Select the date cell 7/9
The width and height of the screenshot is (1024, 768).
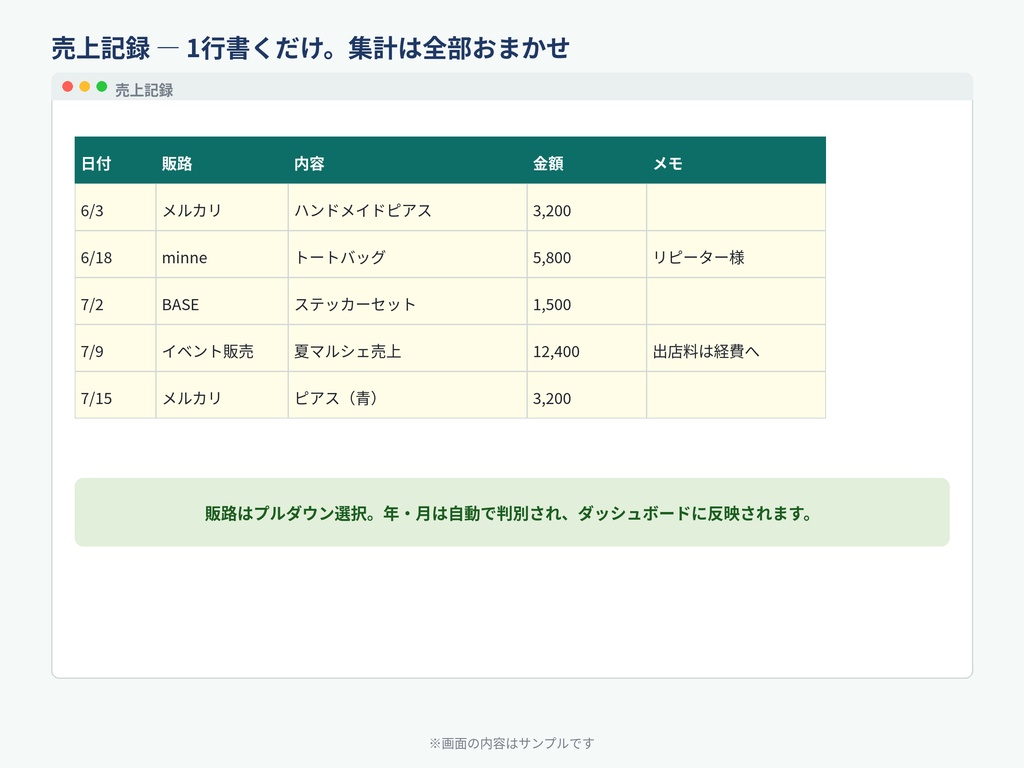pos(116,349)
